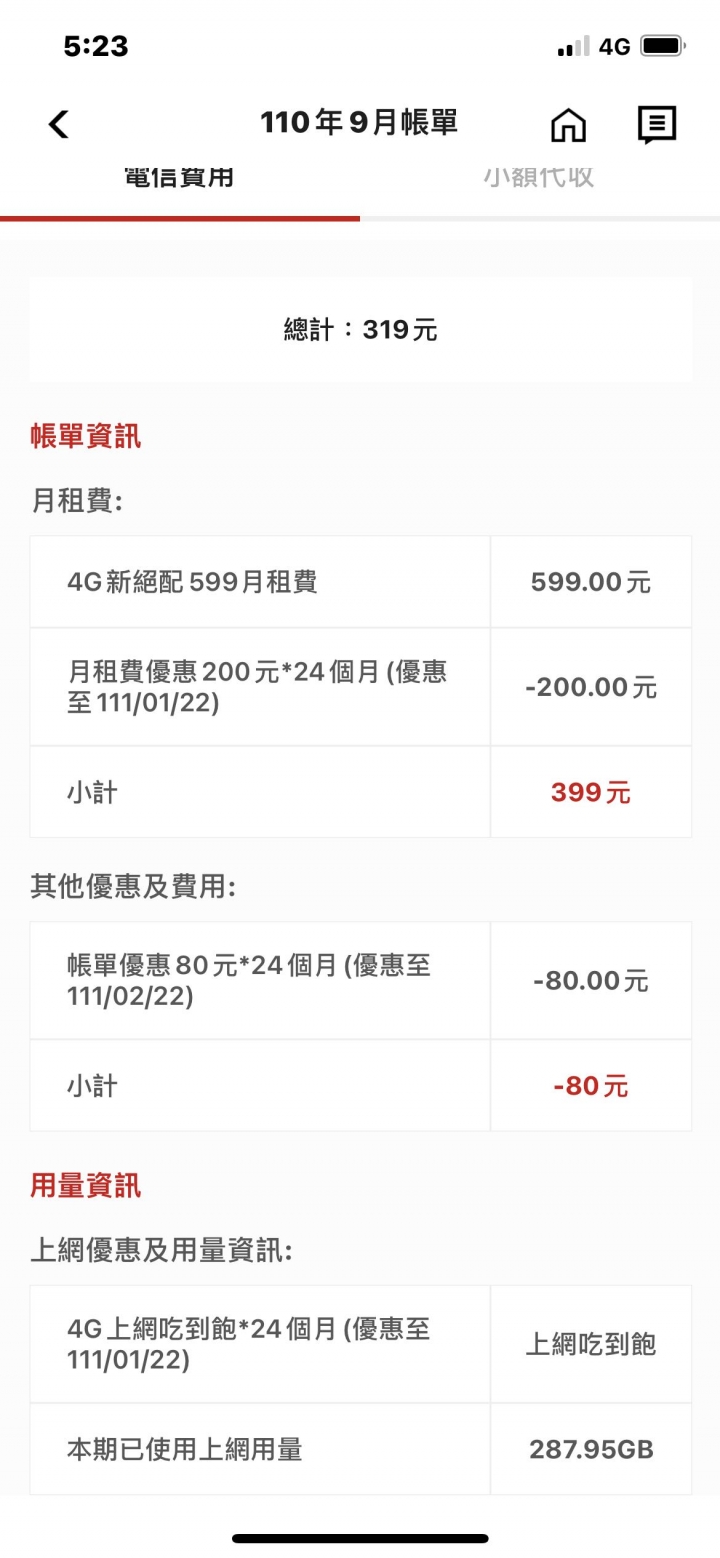Screen dimensions: 720x1558
Task: Switch to the 小額代收 tab
Action: tap(540, 178)
